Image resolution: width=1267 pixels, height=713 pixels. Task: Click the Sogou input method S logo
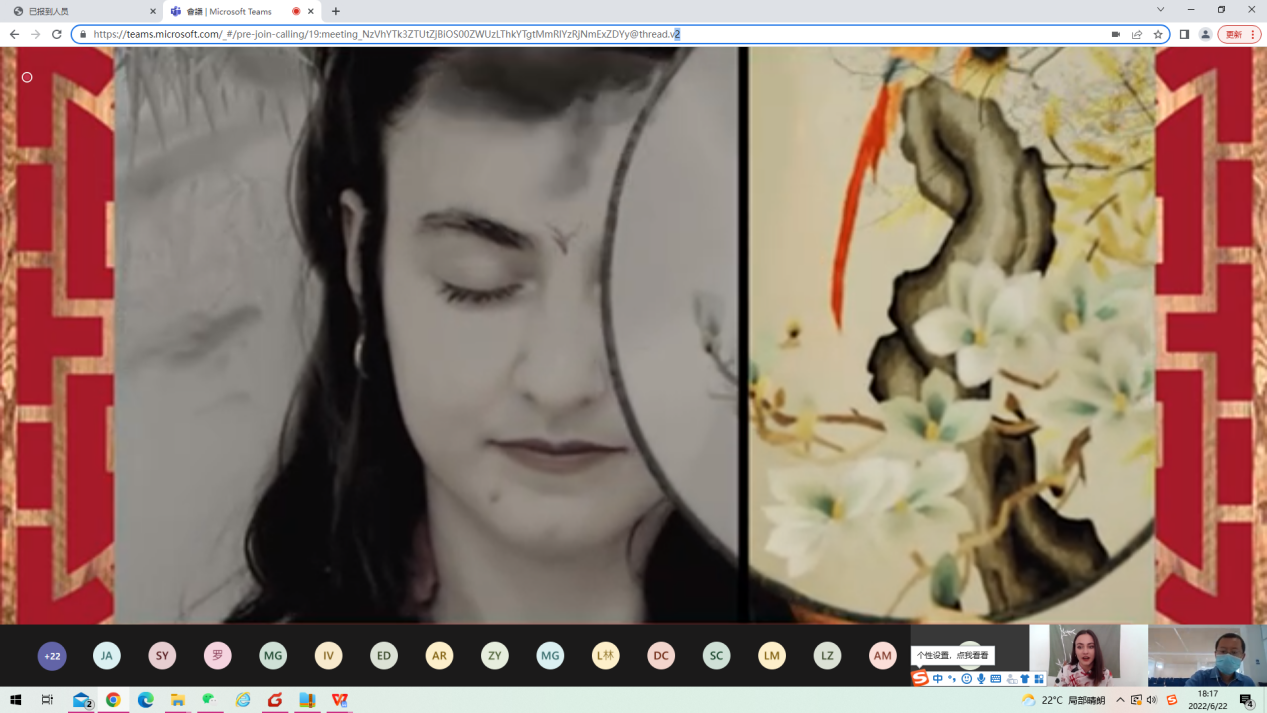pos(920,678)
